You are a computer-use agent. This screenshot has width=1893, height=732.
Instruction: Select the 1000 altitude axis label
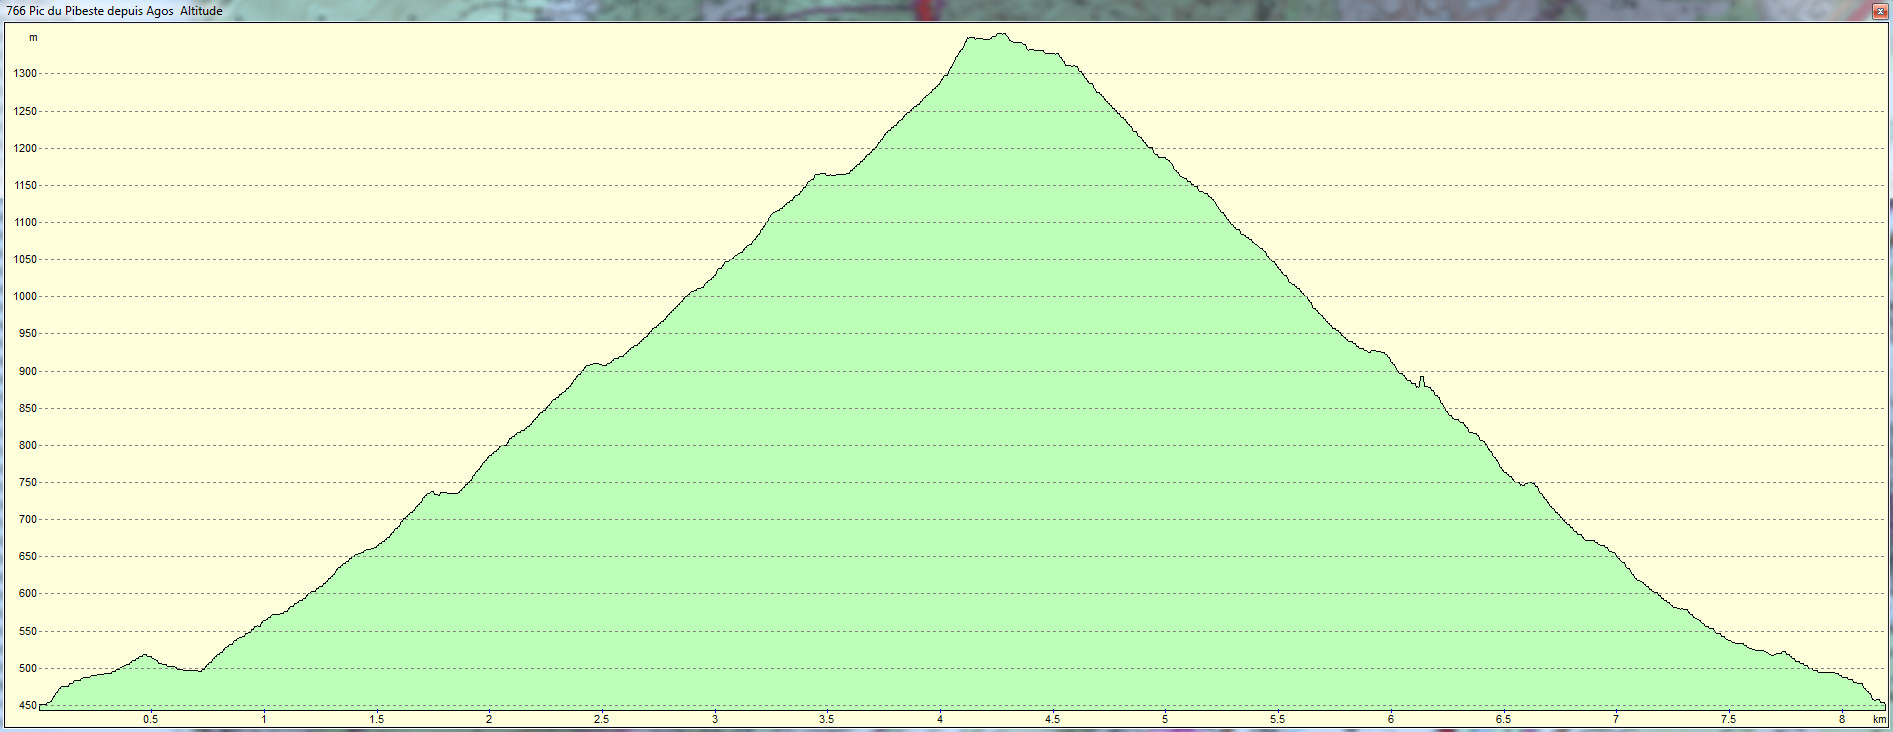click(25, 297)
